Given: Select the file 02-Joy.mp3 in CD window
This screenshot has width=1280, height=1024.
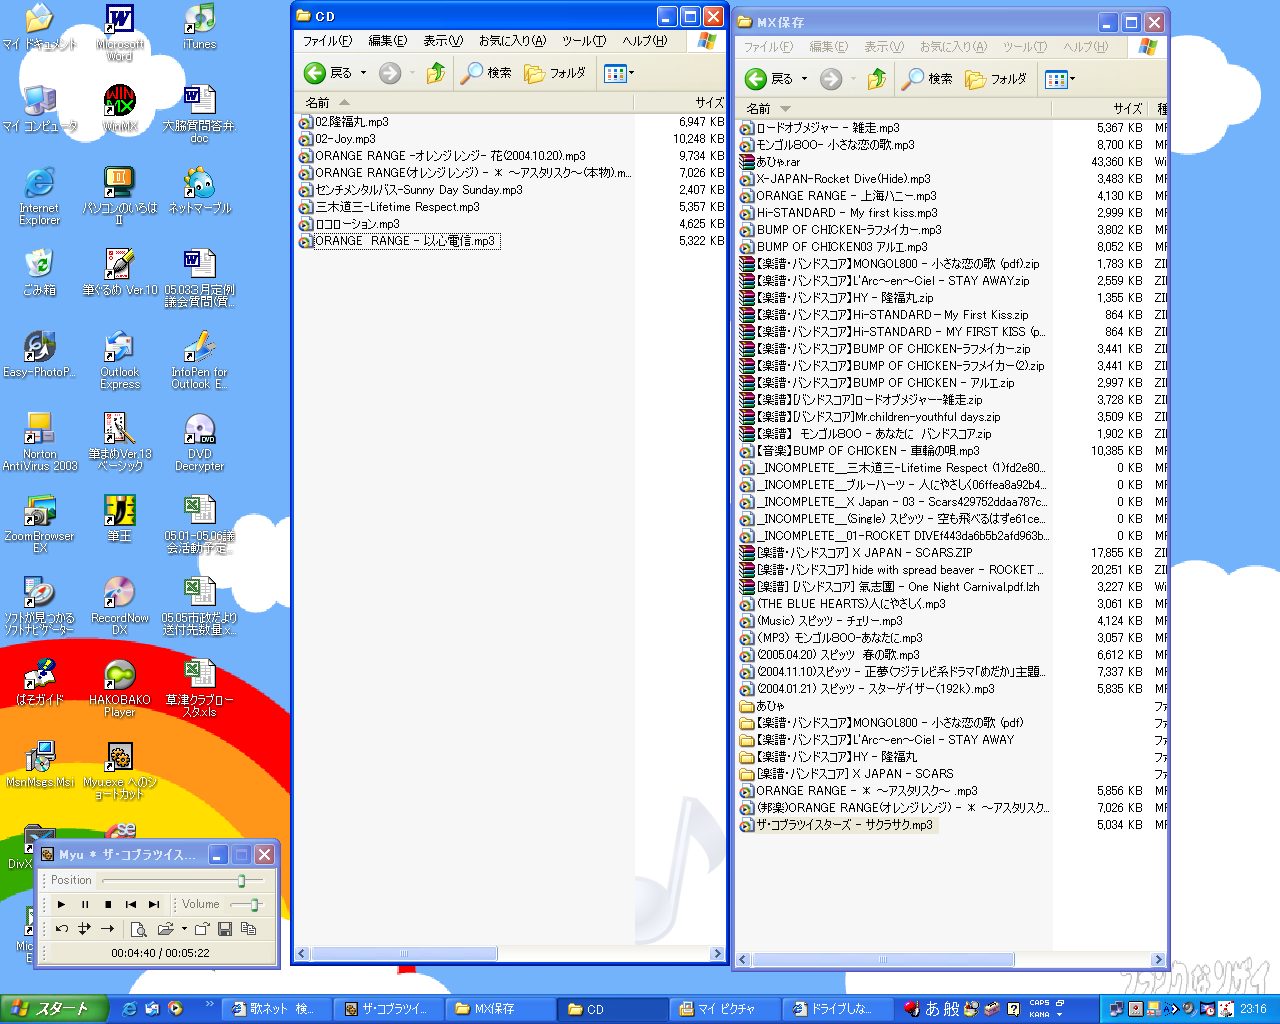Looking at the screenshot, I should (x=345, y=139).
